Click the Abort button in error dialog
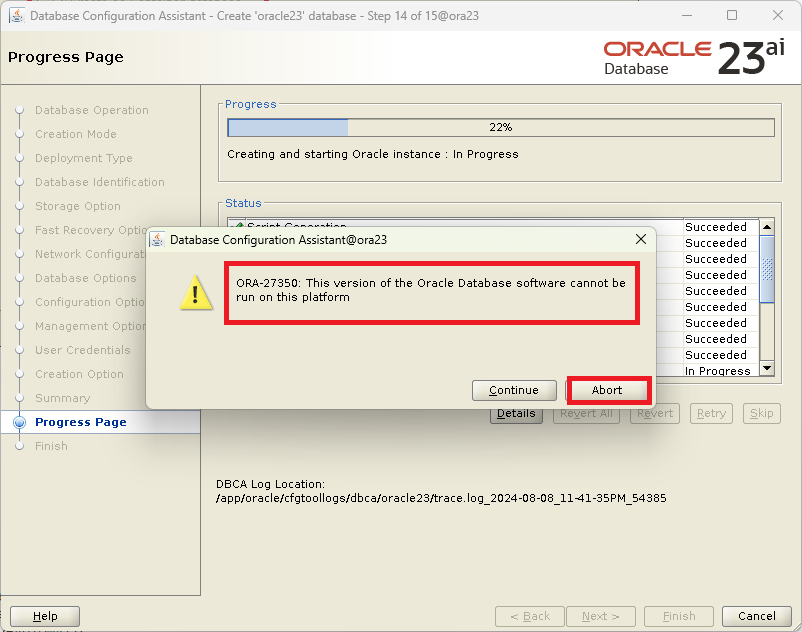The height and width of the screenshot is (632, 802). click(608, 390)
